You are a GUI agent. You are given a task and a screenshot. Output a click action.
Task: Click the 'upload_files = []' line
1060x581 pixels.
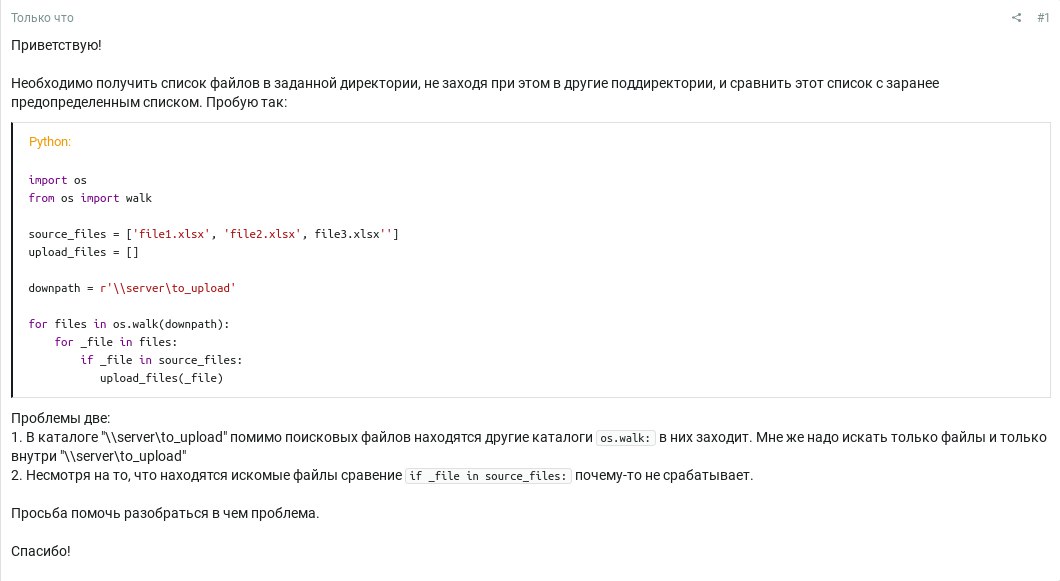83,252
